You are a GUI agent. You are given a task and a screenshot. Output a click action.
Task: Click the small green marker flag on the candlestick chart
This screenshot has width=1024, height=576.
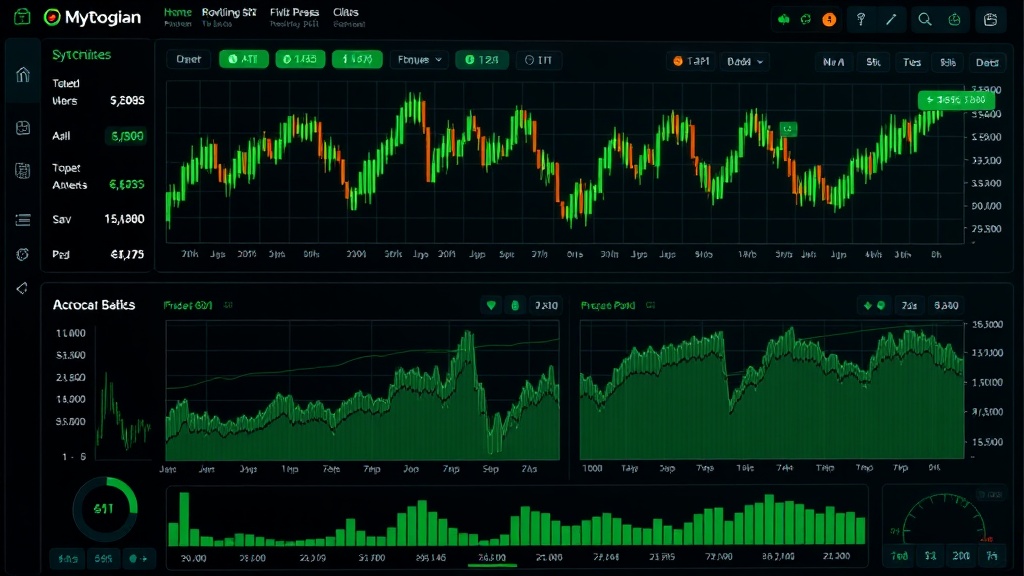(x=788, y=129)
